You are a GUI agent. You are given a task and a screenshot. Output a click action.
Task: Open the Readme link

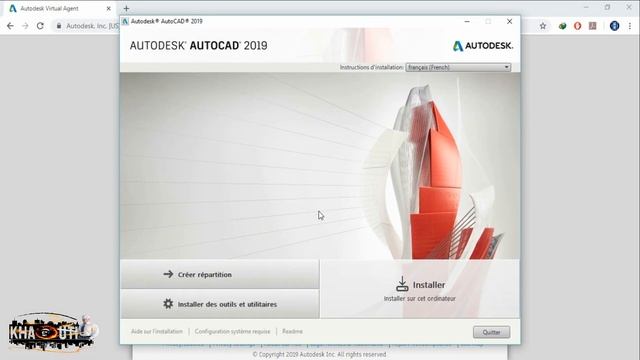tap(292, 331)
